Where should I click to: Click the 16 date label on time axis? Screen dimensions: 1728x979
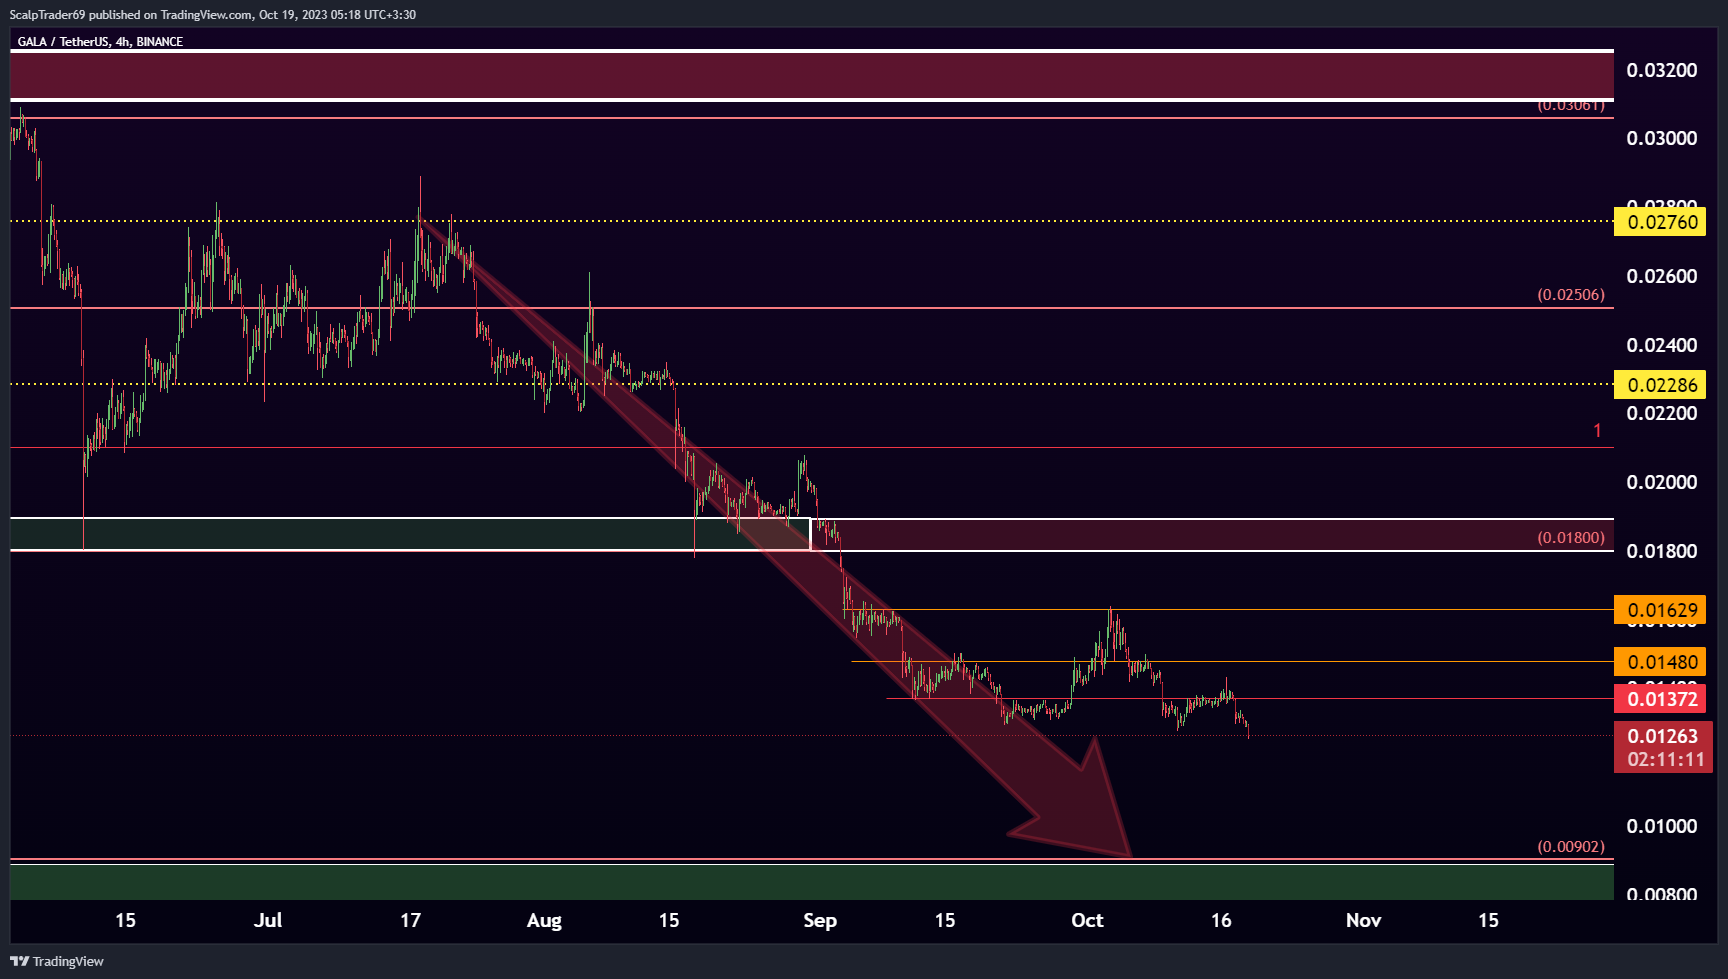[1221, 920]
